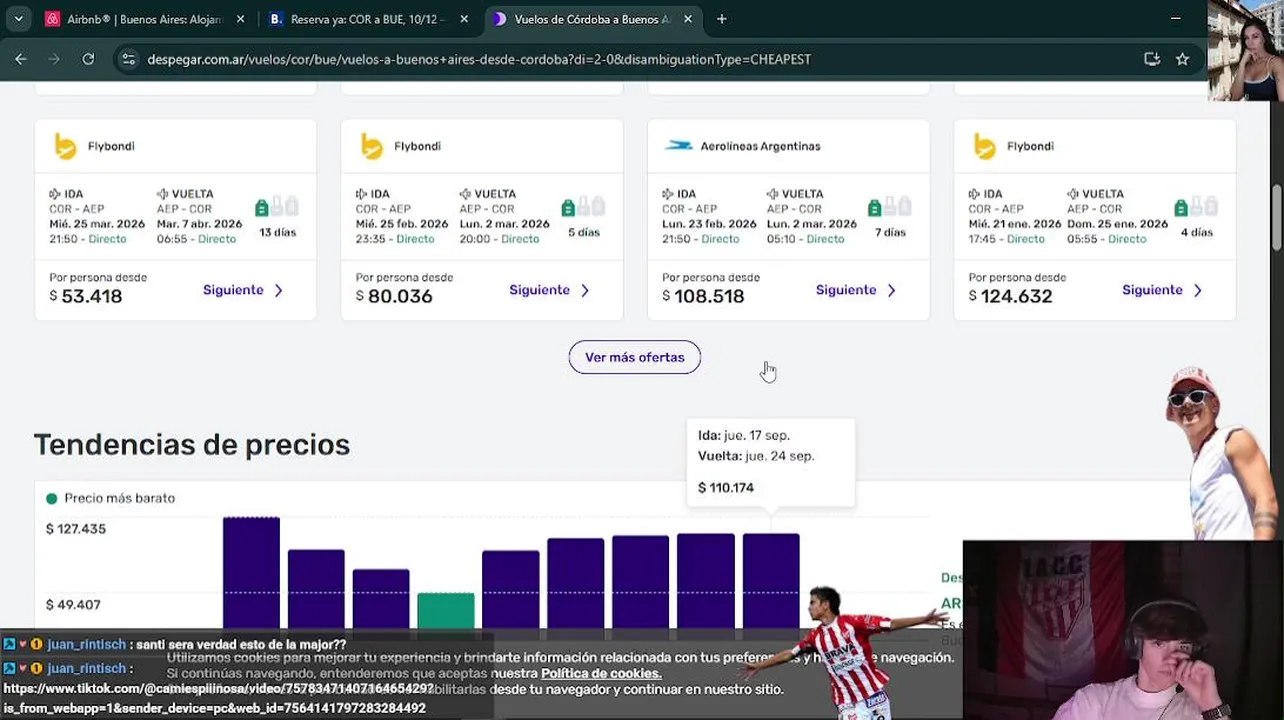Click Lun. 23 feb. 2026 departure date
The width and height of the screenshot is (1284, 720).
(x=709, y=224)
